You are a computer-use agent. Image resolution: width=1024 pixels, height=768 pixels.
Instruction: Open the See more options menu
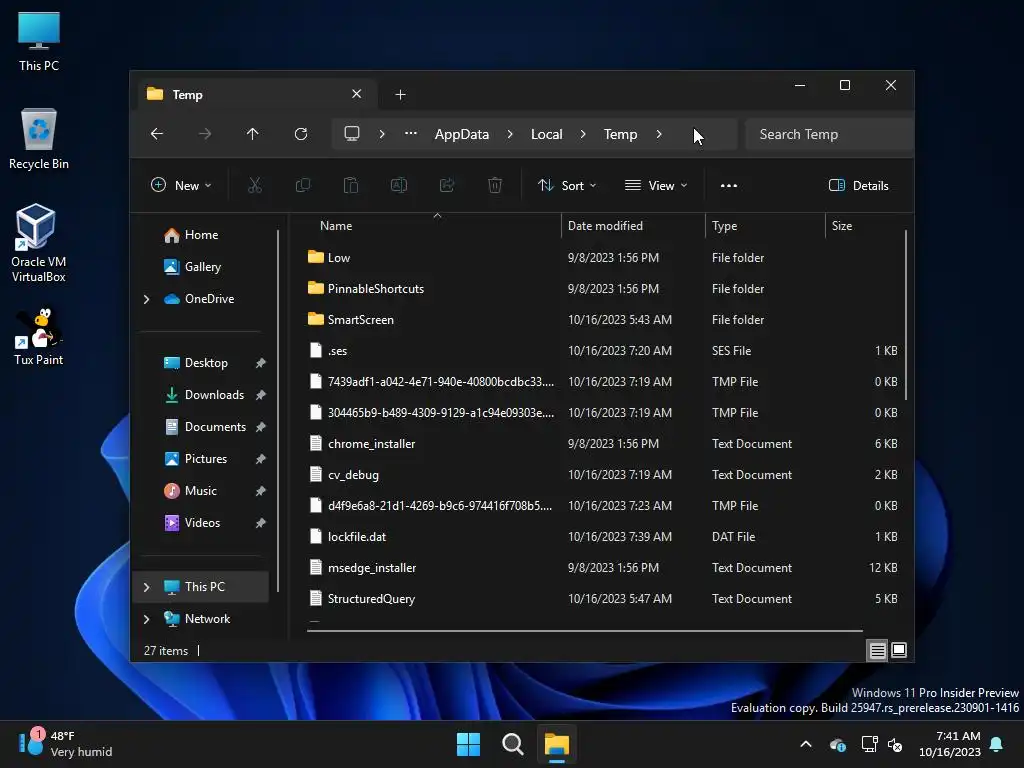click(x=729, y=185)
